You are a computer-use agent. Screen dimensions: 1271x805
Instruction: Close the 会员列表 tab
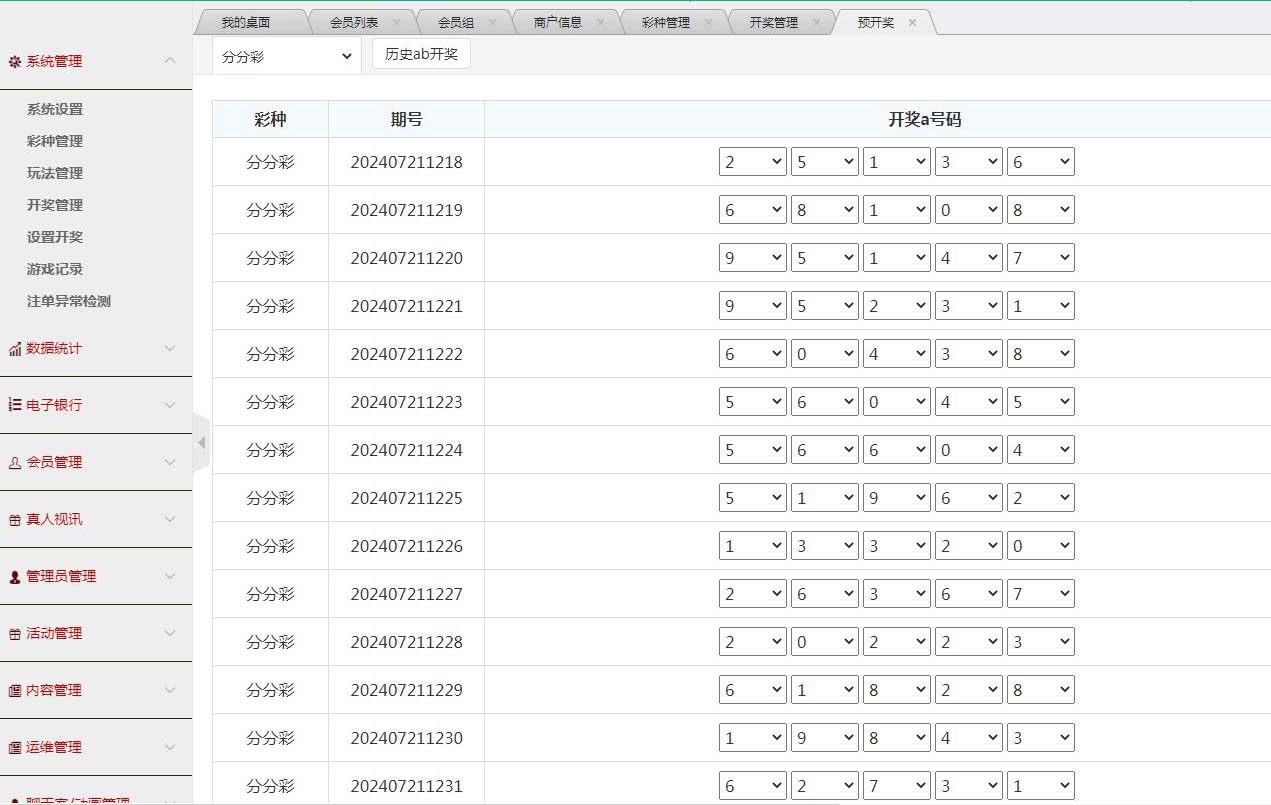click(x=396, y=22)
